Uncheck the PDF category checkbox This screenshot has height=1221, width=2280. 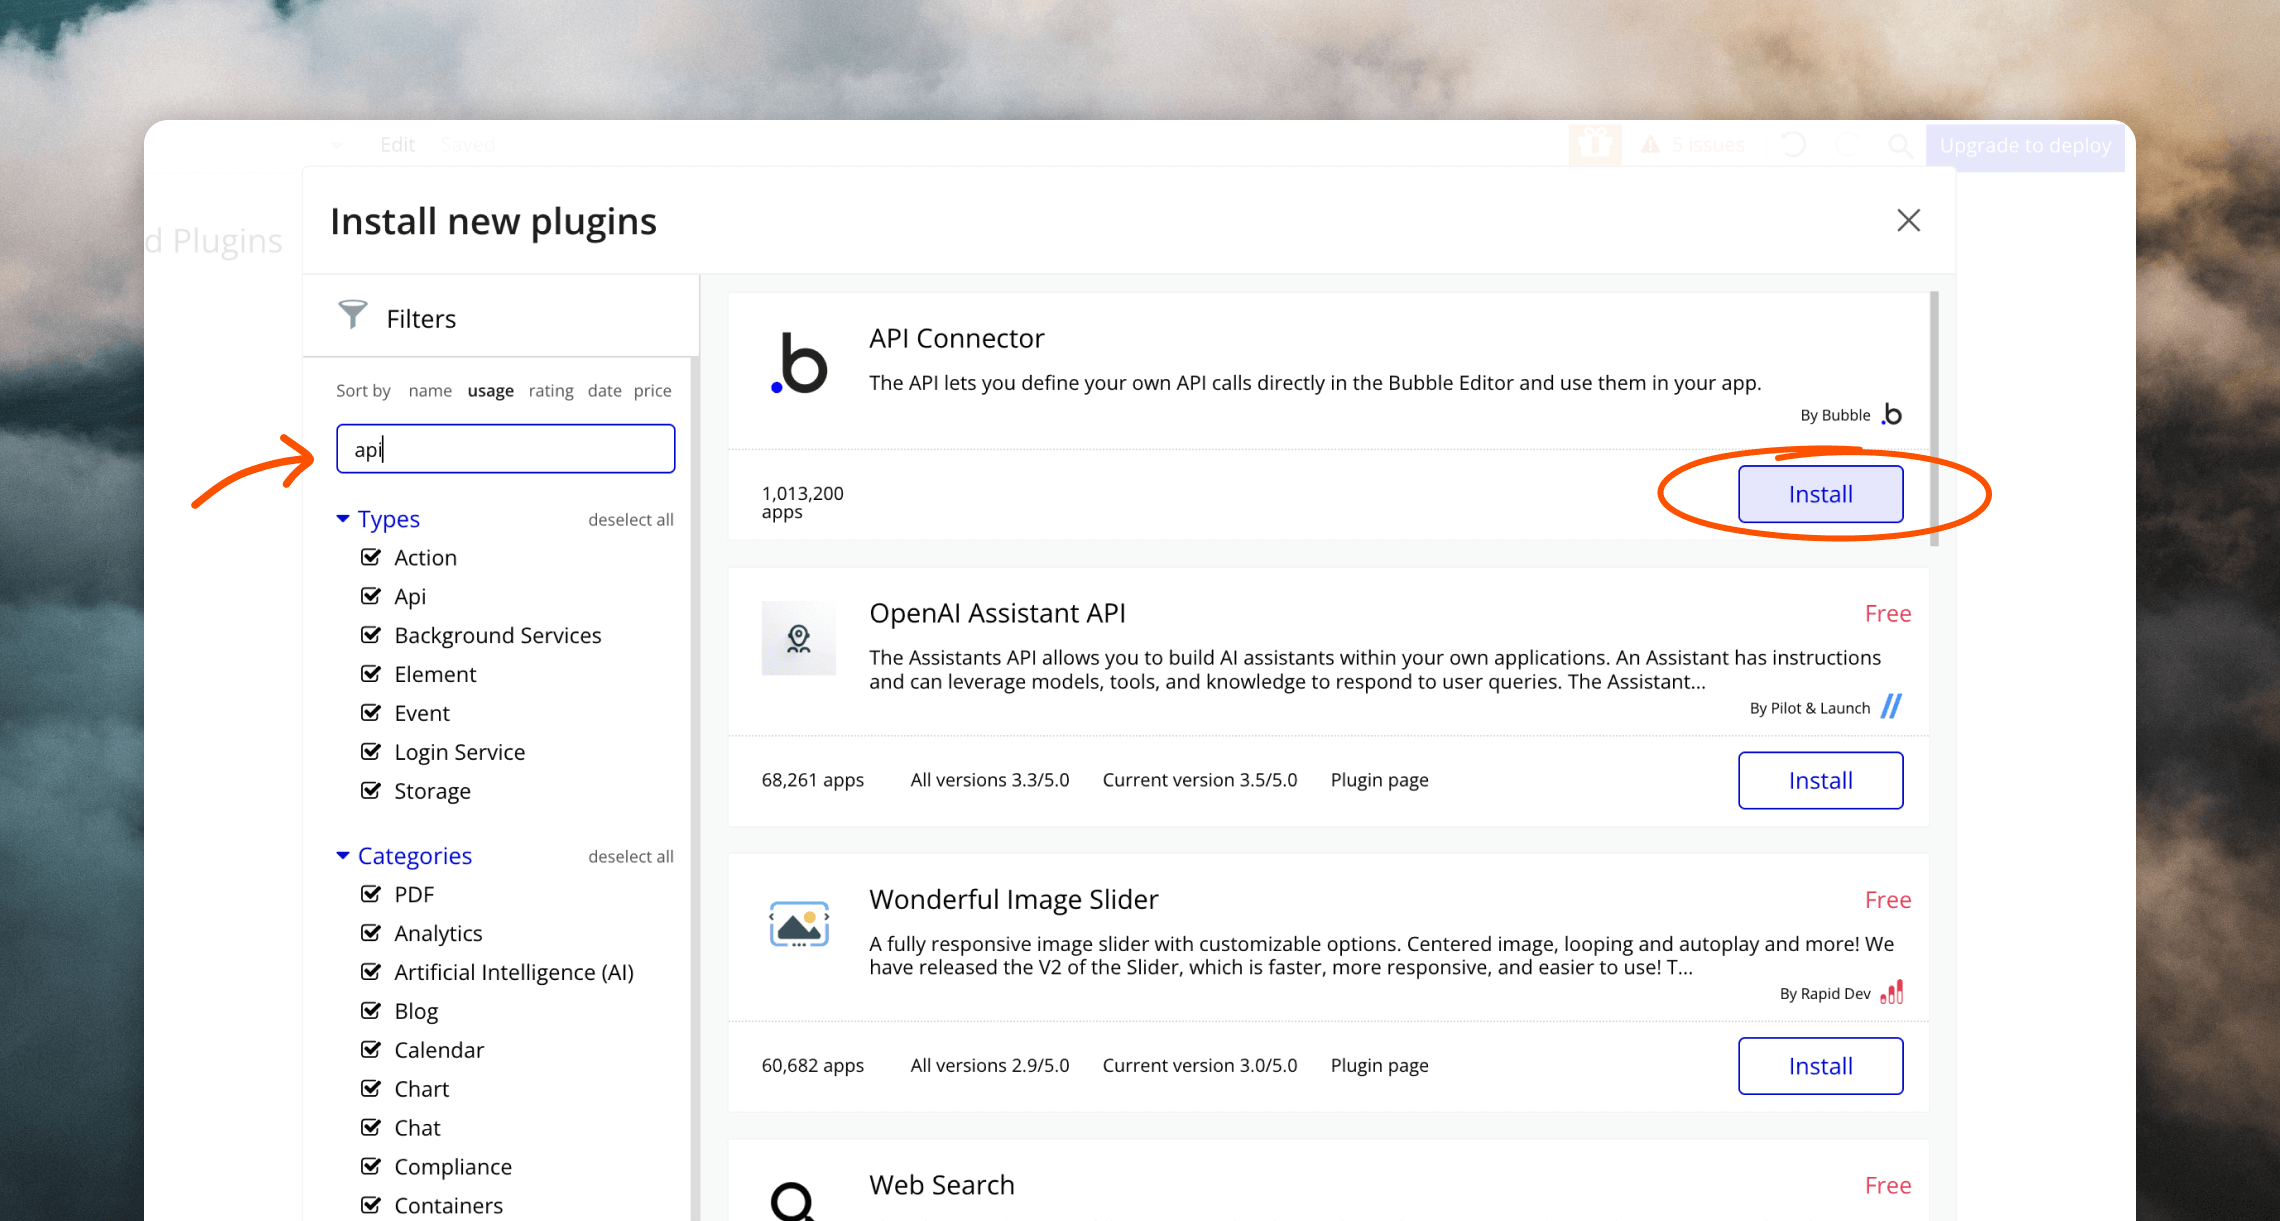tap(370, 894)
